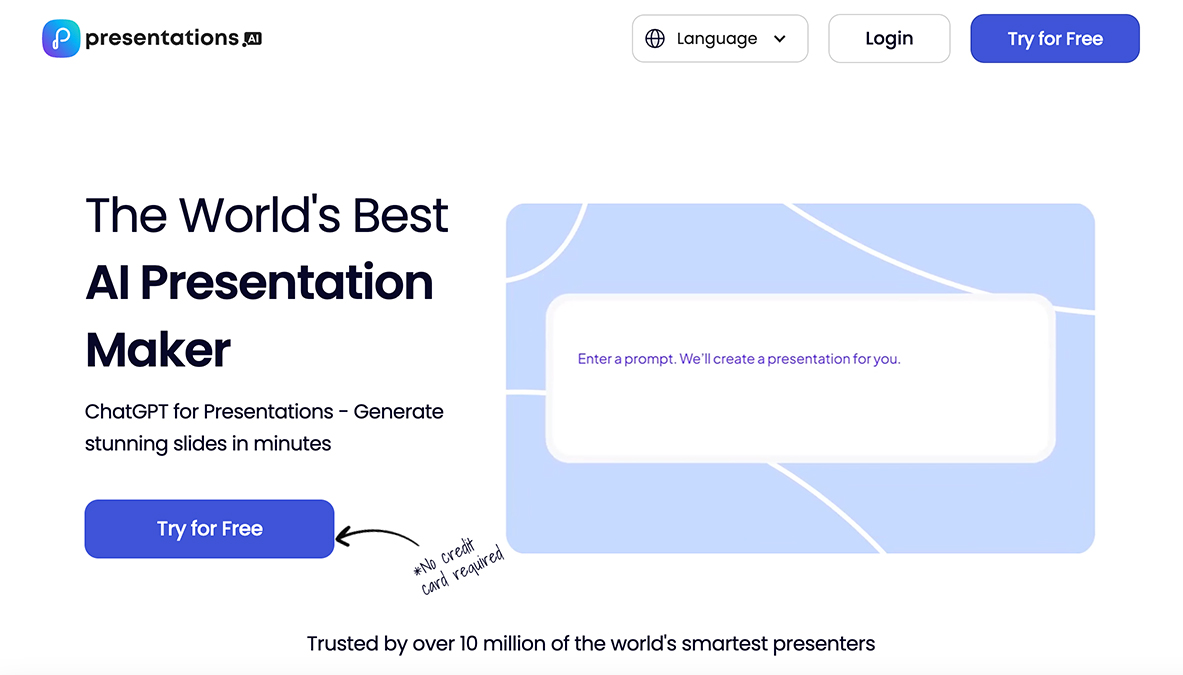Open the Language dropdown by its label

716,39
